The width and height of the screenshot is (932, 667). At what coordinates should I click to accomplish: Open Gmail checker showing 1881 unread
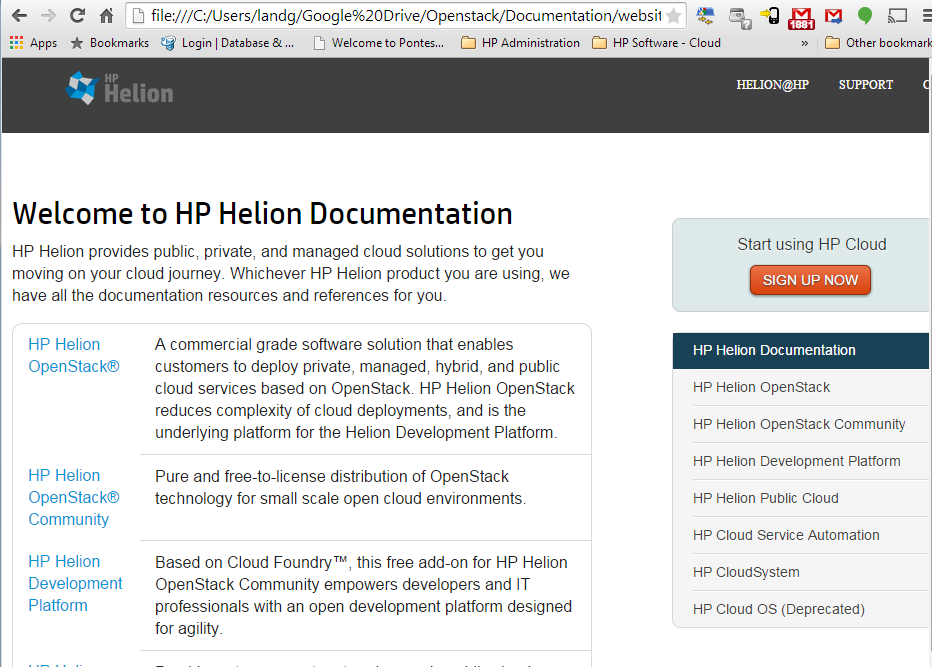(801, 16)
